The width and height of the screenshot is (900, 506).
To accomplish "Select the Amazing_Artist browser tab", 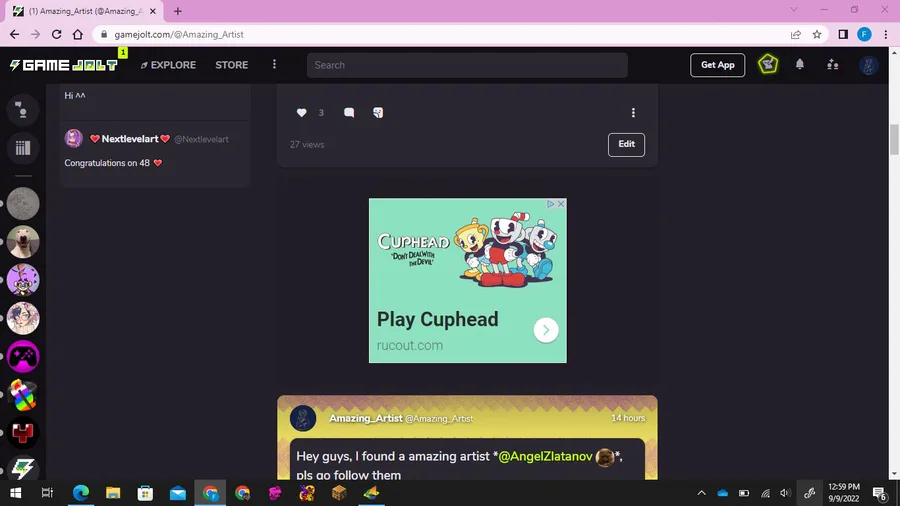I will tap(86, 11).
